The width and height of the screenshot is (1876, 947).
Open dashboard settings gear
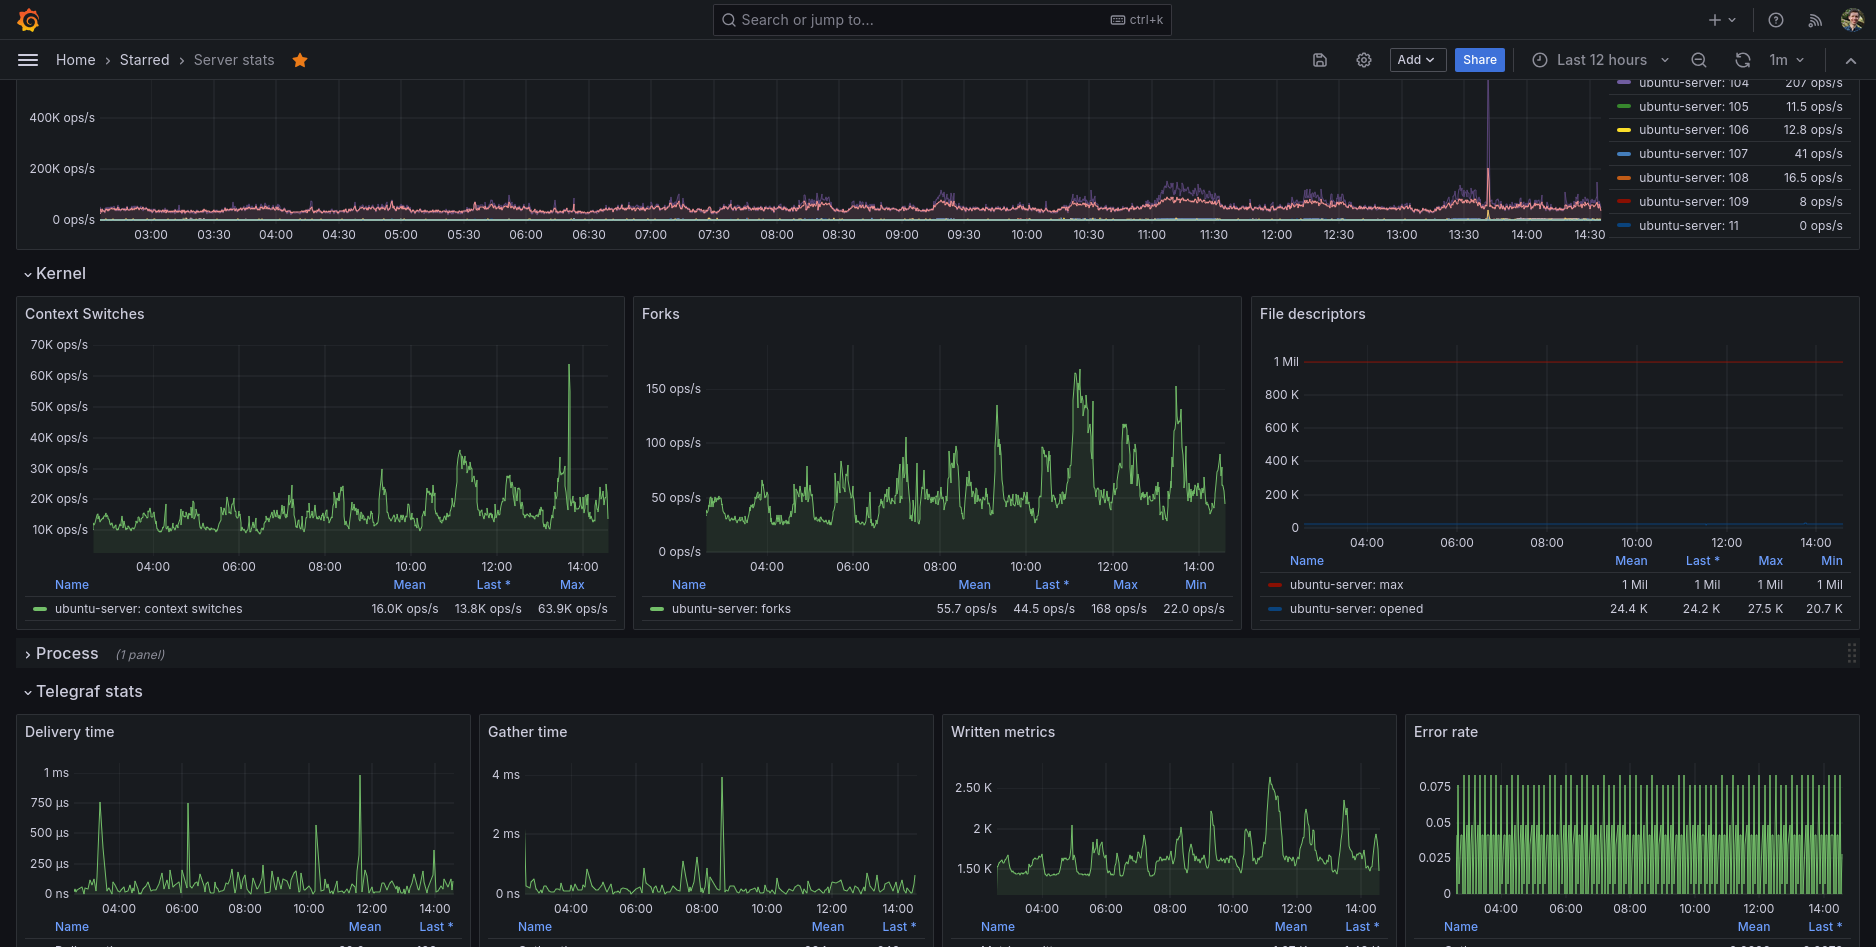[1364, 60]
